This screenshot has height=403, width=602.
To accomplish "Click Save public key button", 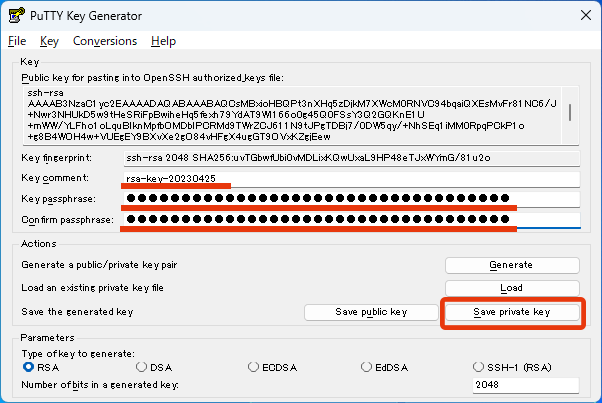I will point(371,312).
